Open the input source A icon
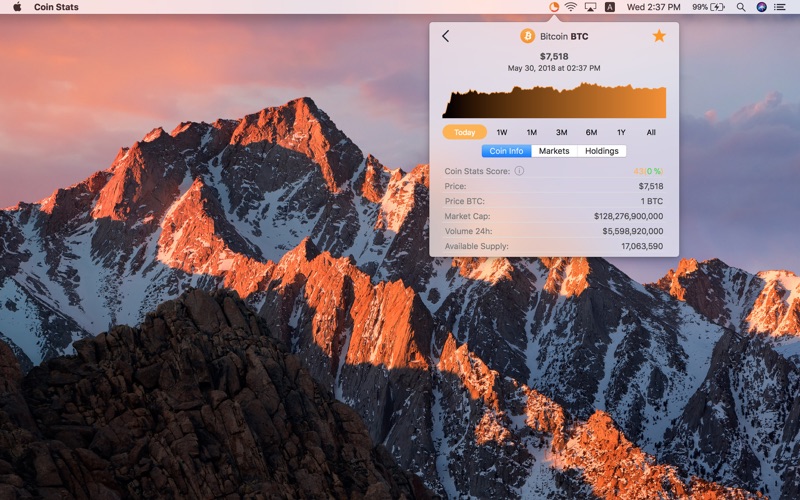Image resolution: width=800 pixels, height=500 pixels. (x=610, y=7)
